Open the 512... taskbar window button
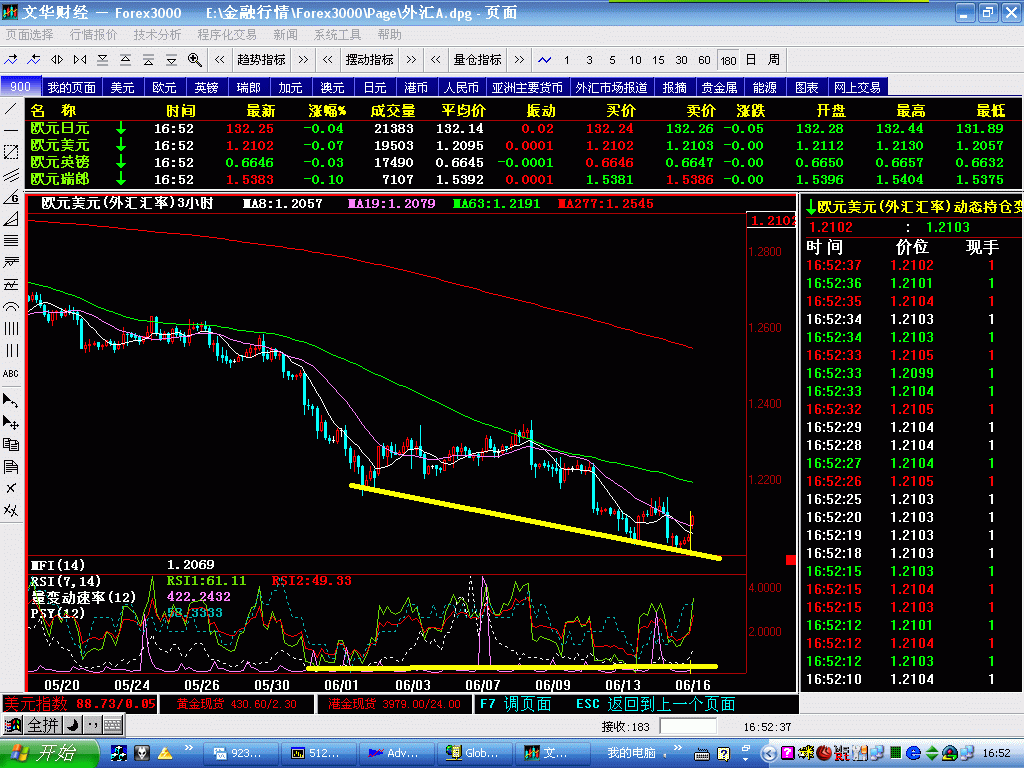1024x768 pixels. [320, 753]
